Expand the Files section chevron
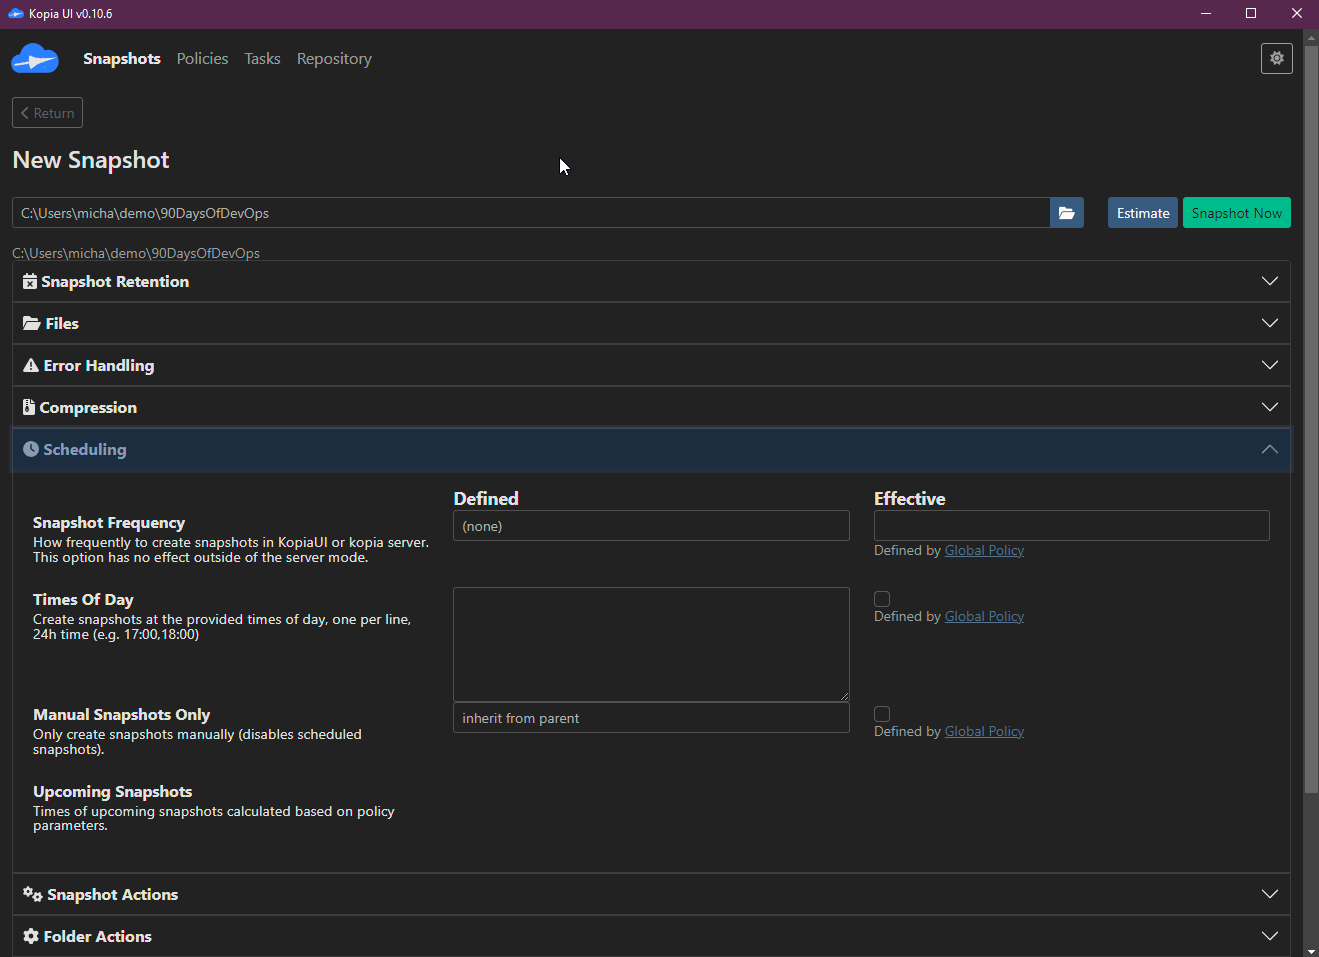 tap(1269, 323)
